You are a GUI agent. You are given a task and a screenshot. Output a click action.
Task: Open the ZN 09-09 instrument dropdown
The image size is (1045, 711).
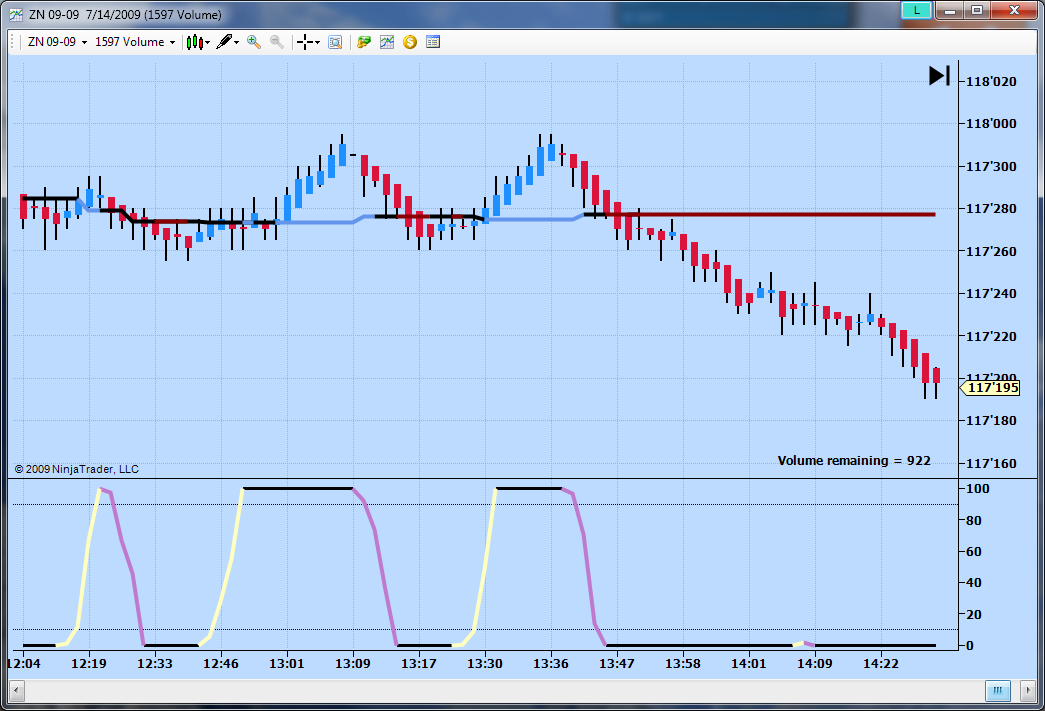(x=57, y=42)
